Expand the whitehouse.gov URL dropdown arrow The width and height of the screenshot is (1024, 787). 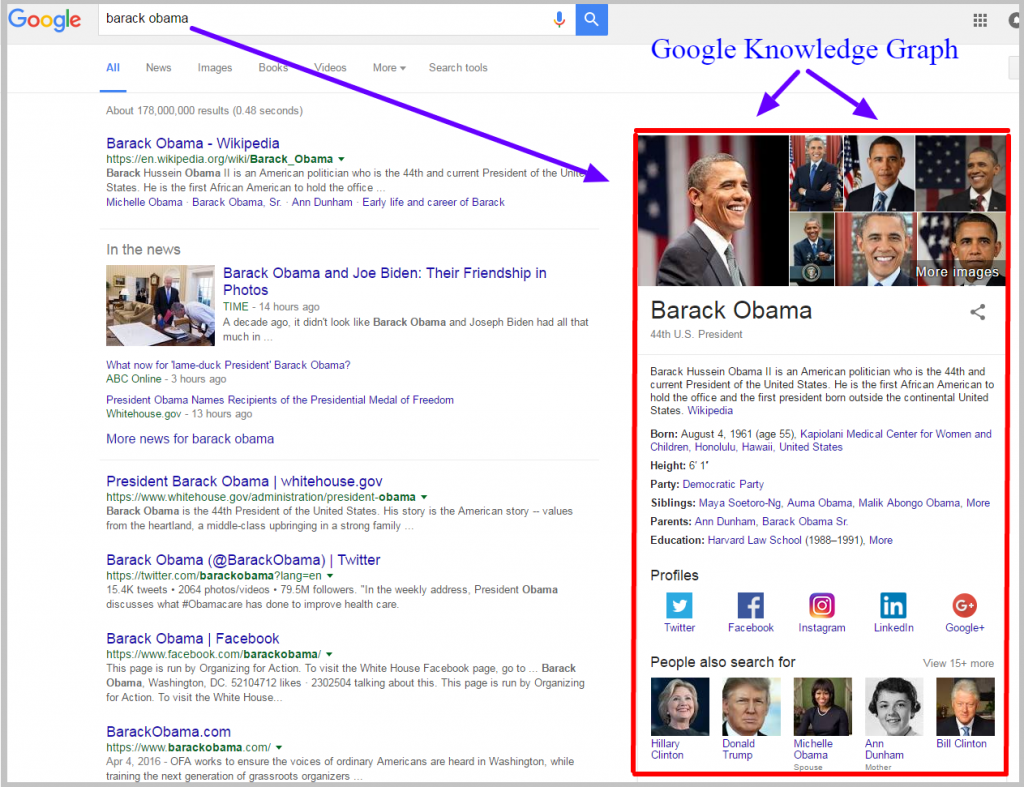coord(424,497)
